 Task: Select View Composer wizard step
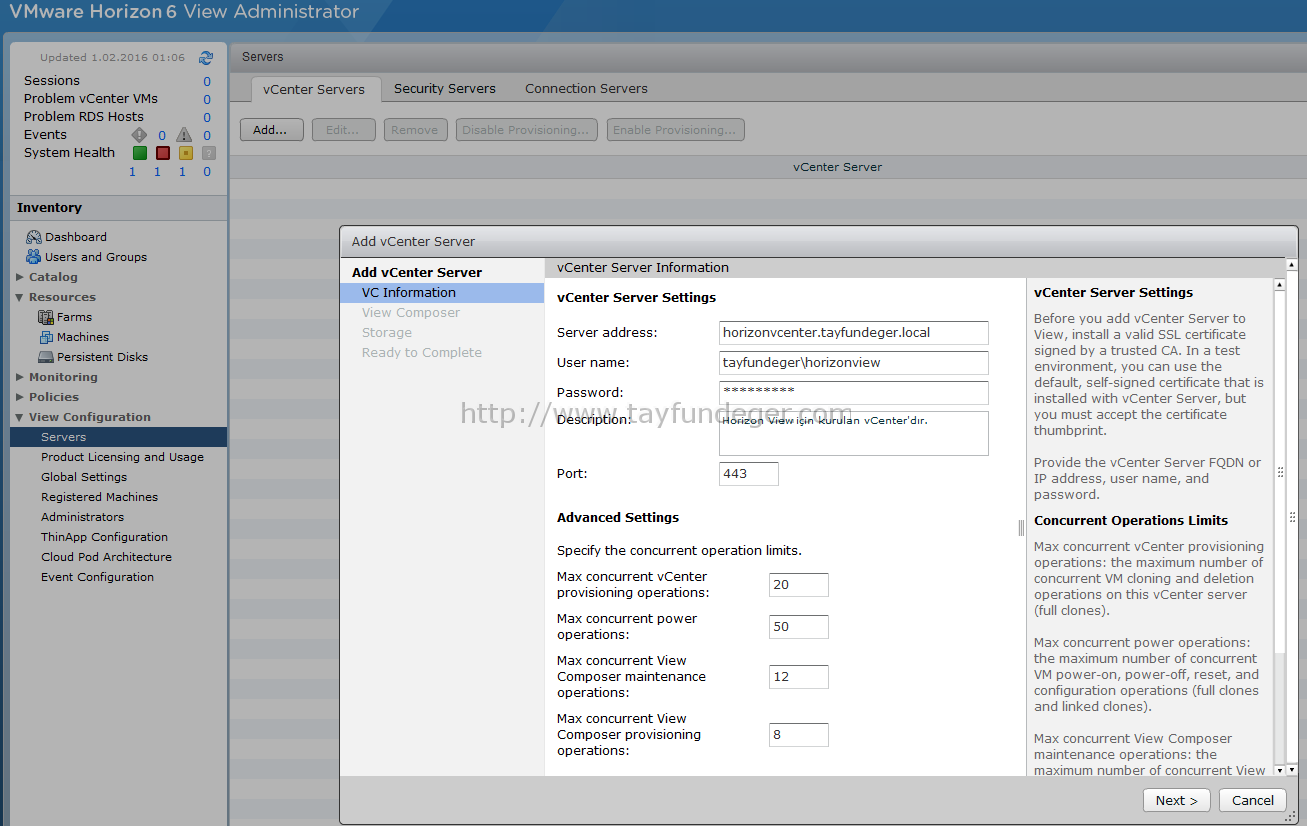coord(411,313)
